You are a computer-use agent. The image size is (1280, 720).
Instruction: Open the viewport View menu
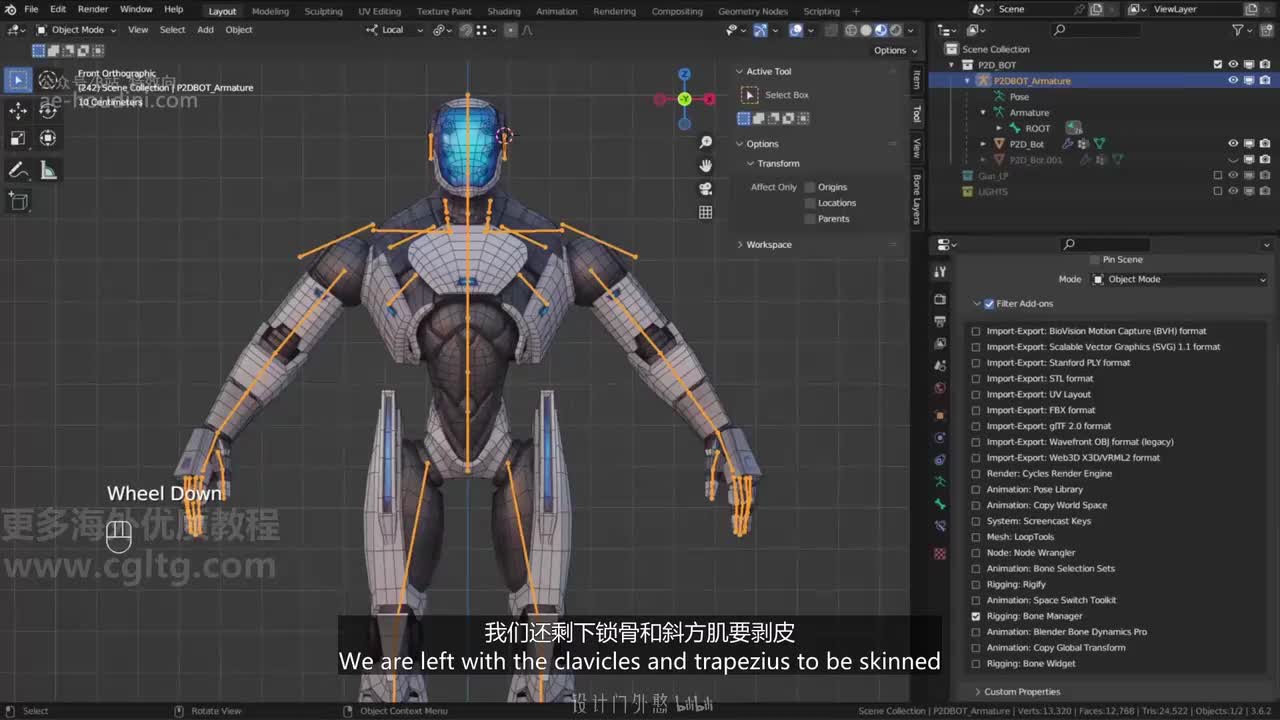pyautogui.click(x=138, y=30)
